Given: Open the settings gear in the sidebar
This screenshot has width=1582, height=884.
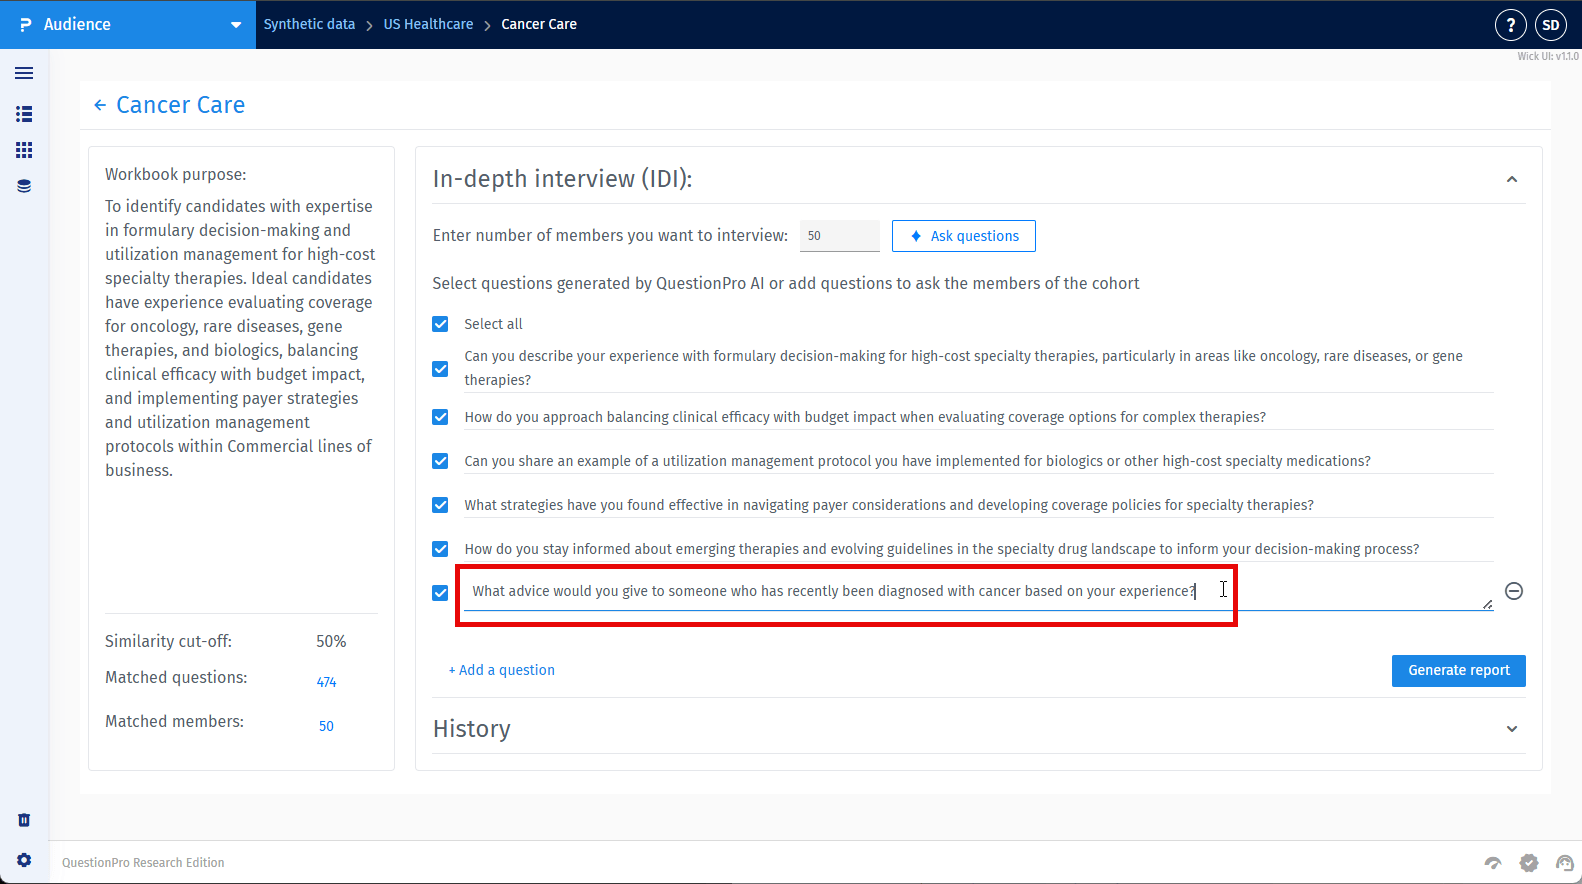Looking at the screenshot, I should tap(24, 860).
